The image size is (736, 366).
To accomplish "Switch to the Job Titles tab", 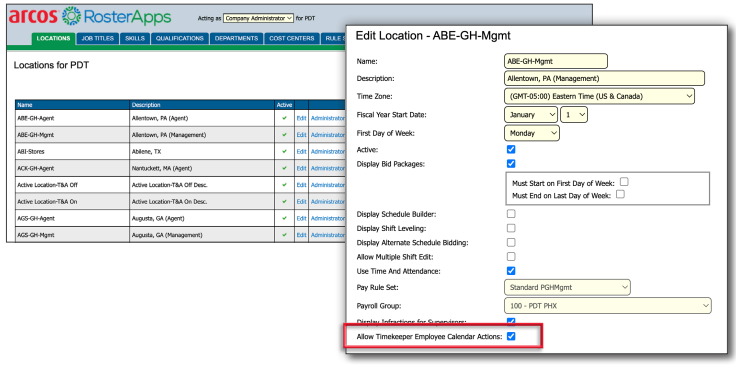I will click(x=98, y=38).
